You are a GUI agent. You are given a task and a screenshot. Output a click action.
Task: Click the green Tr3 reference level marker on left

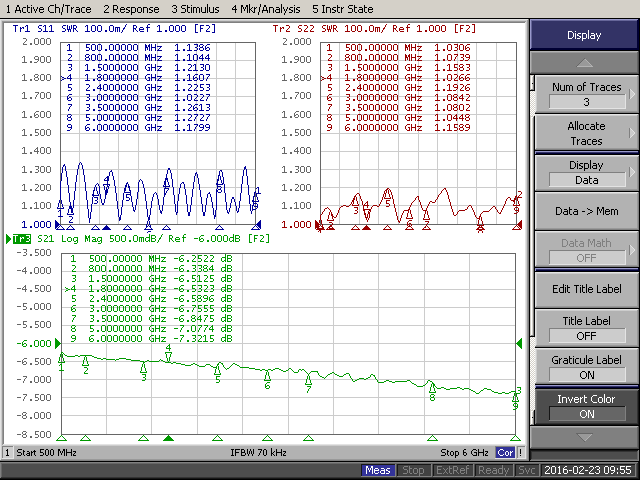point(58,343)
